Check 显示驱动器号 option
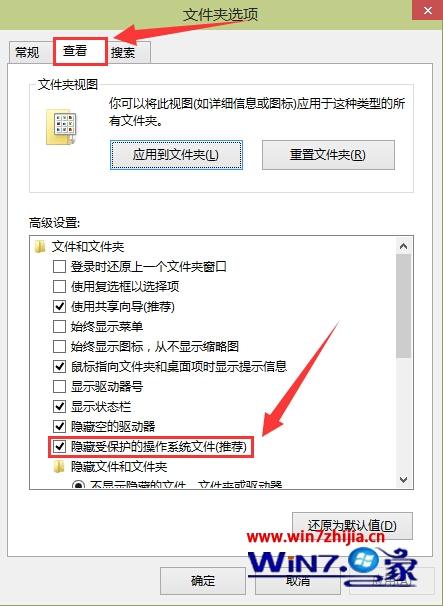Viewport: 443px width, 606px height. pyautogui.click(x=59, y=386)
